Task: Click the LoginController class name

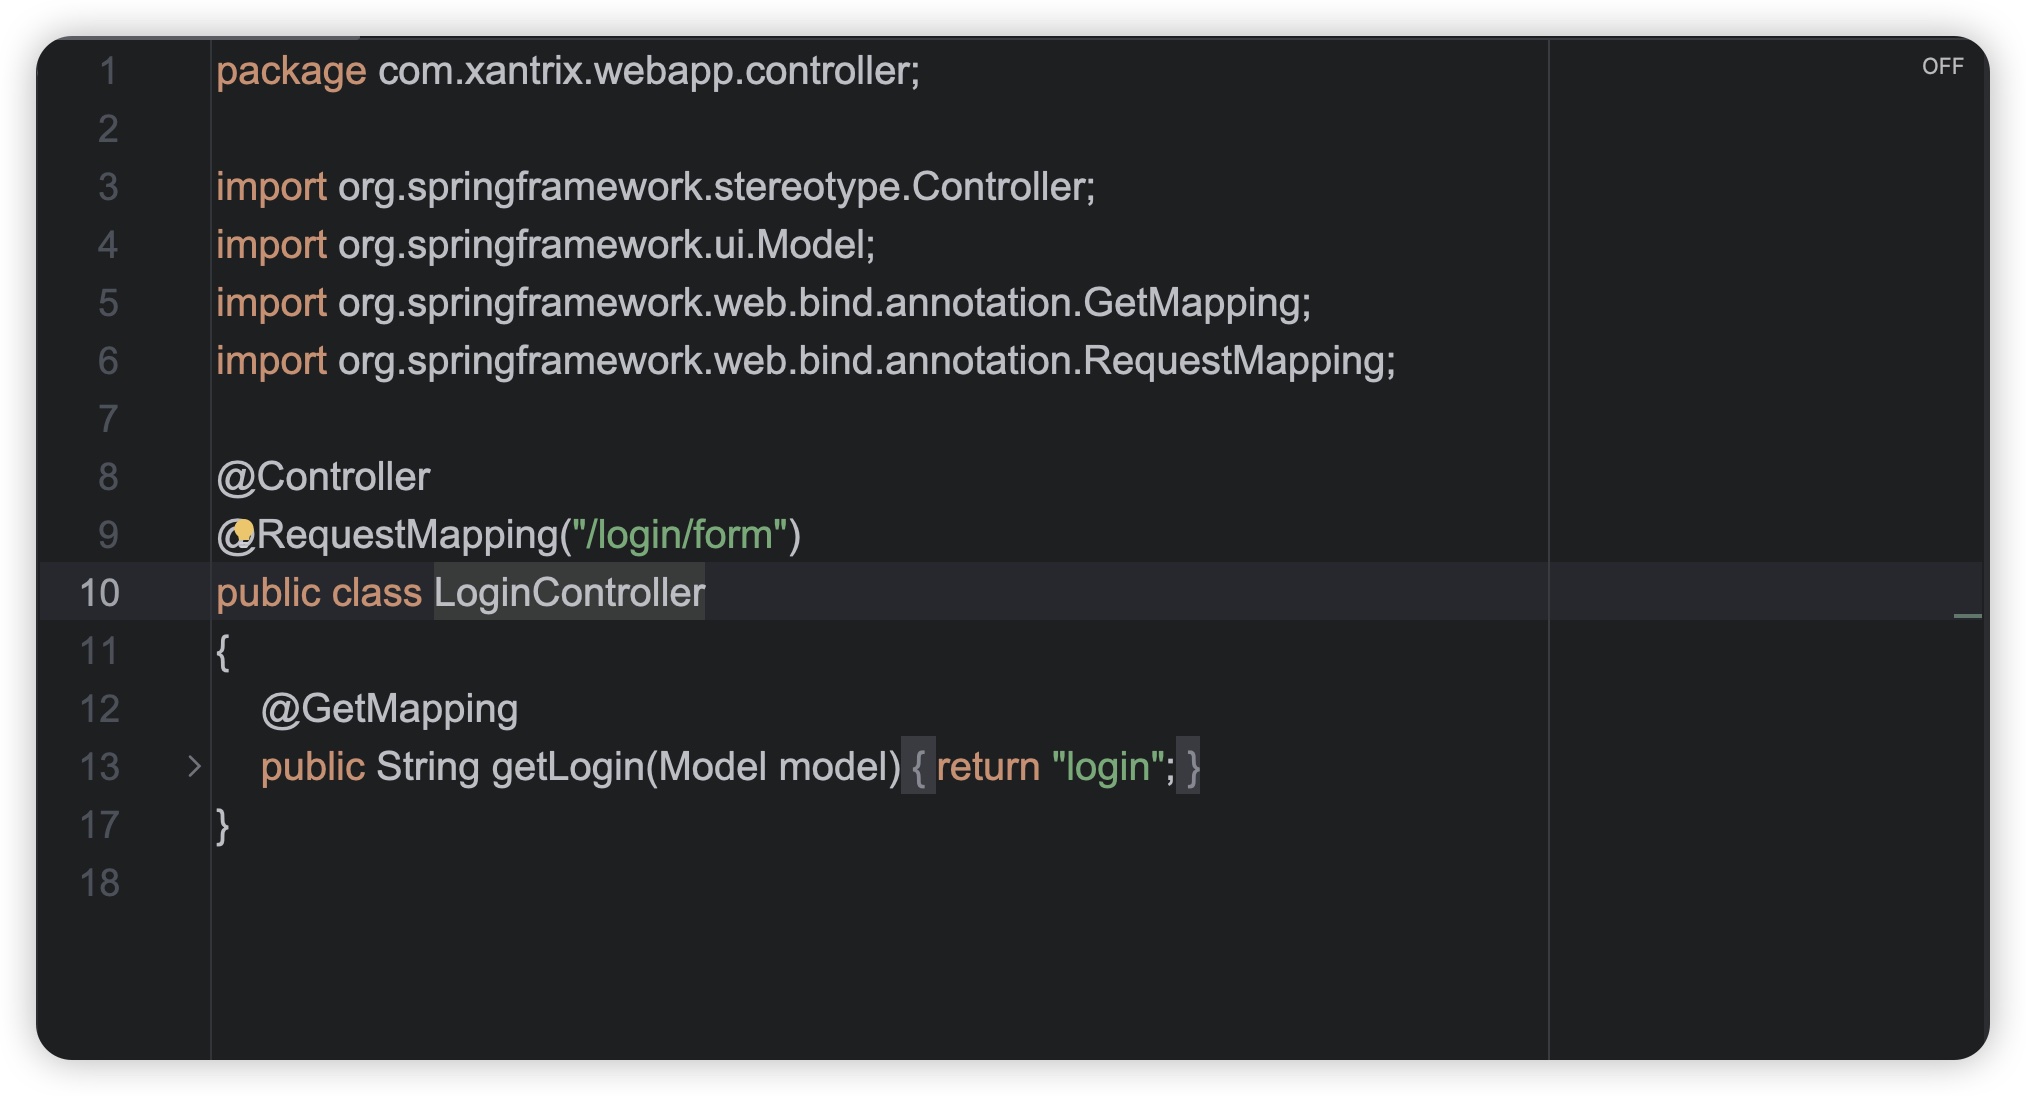Action: [569, 593]
